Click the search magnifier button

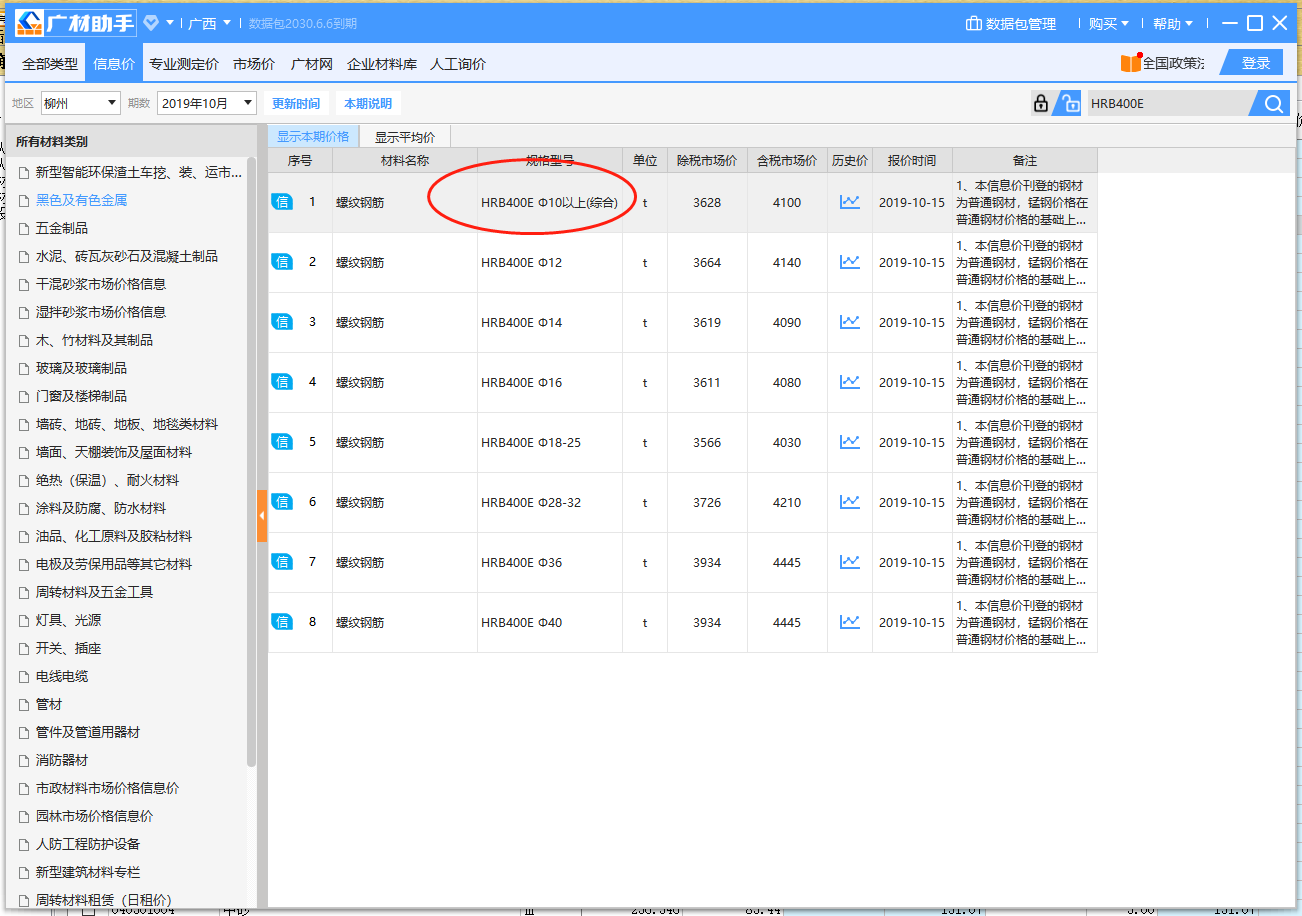pyautogui.click(x=1273, y=103)
